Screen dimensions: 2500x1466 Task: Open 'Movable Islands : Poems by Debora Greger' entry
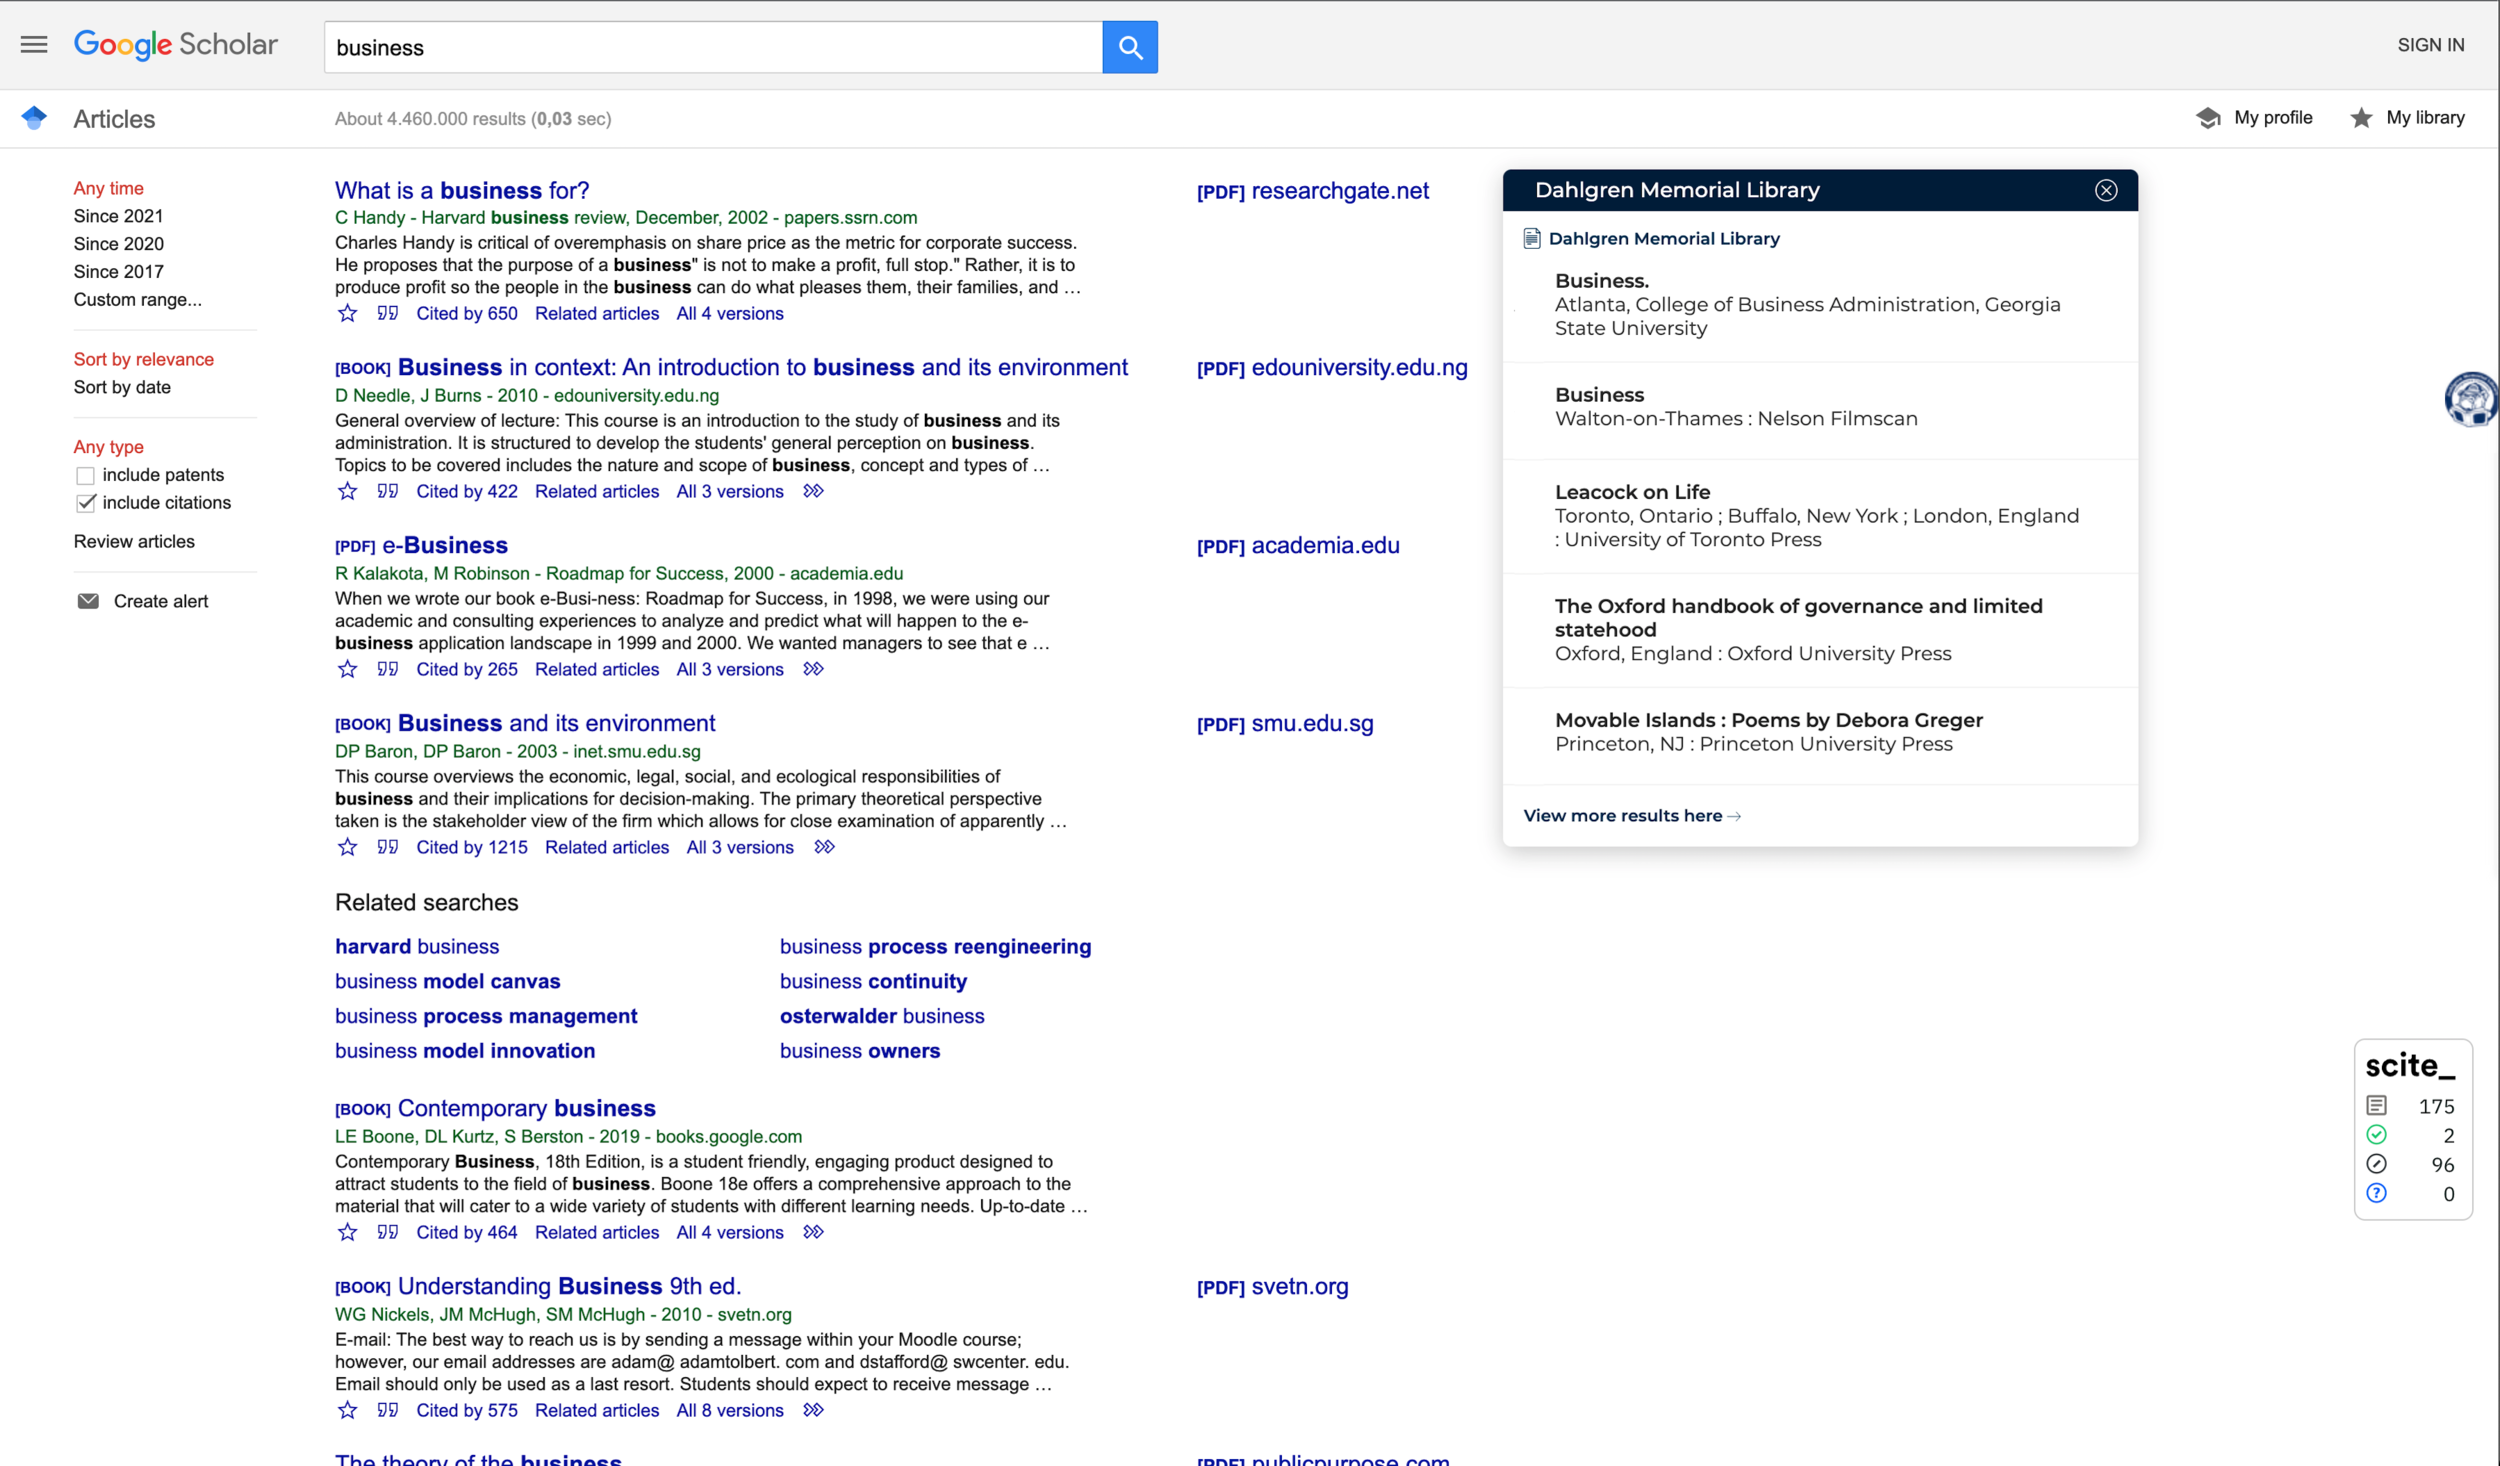1768,720
